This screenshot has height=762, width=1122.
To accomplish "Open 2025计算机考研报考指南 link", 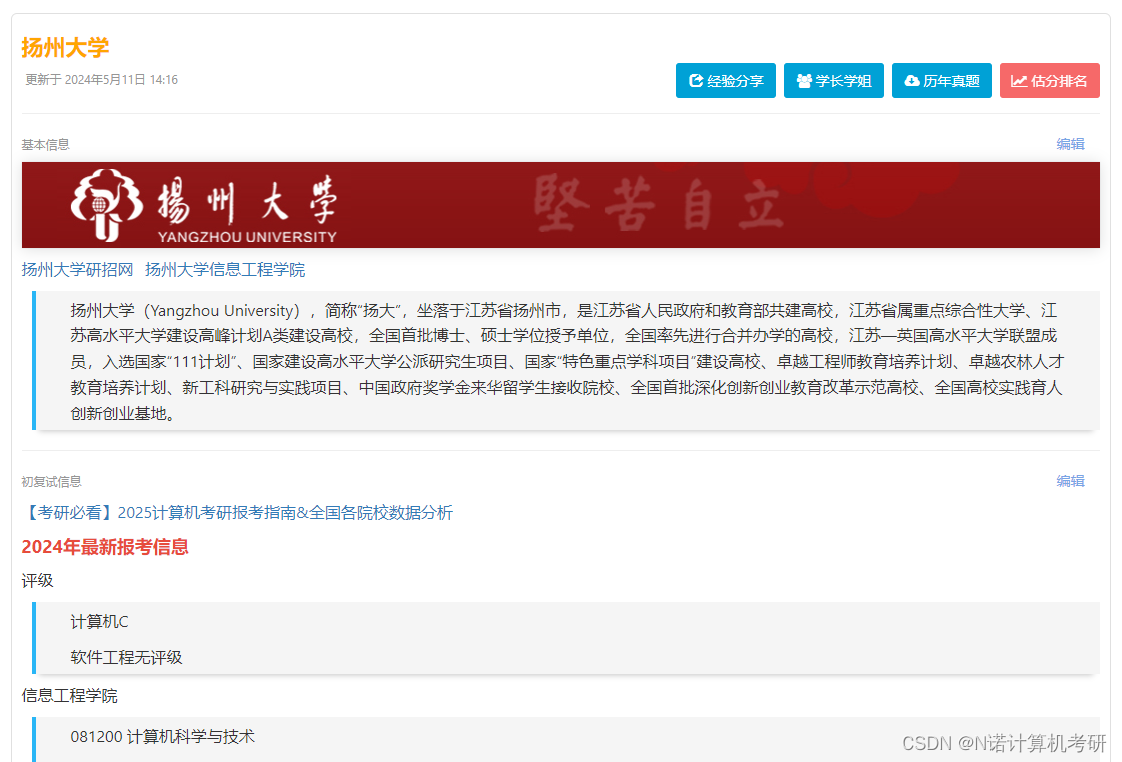I will coord(237,513).
